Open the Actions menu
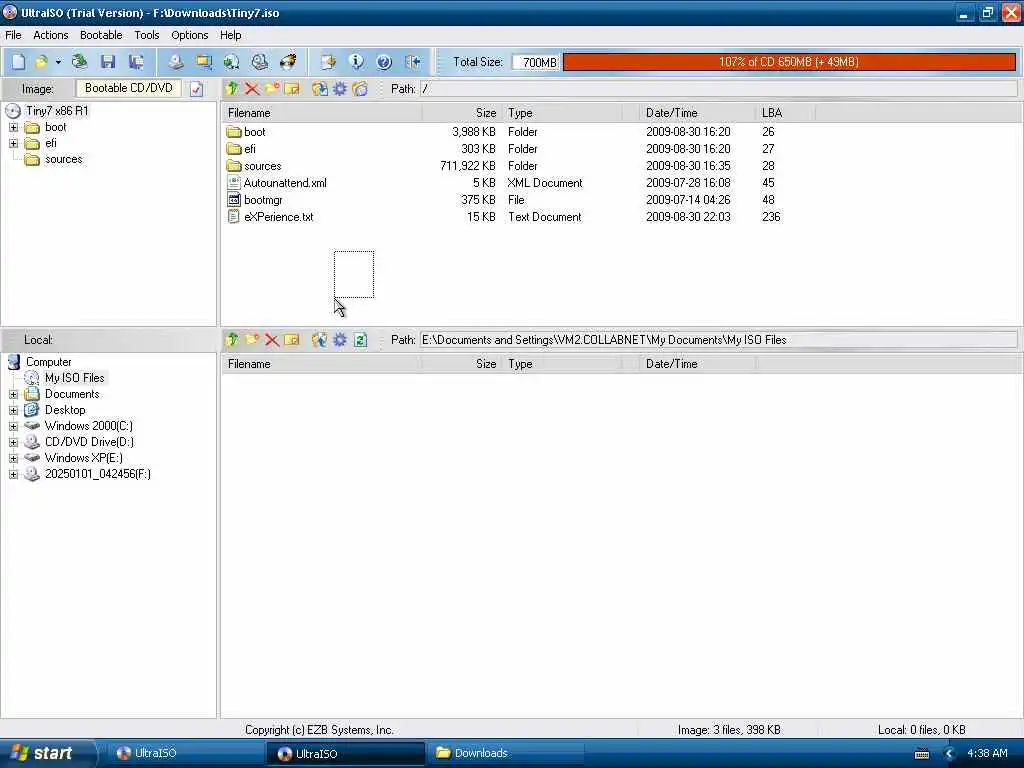The width and height of the screenshot is (1024, 768). [51, 35]
